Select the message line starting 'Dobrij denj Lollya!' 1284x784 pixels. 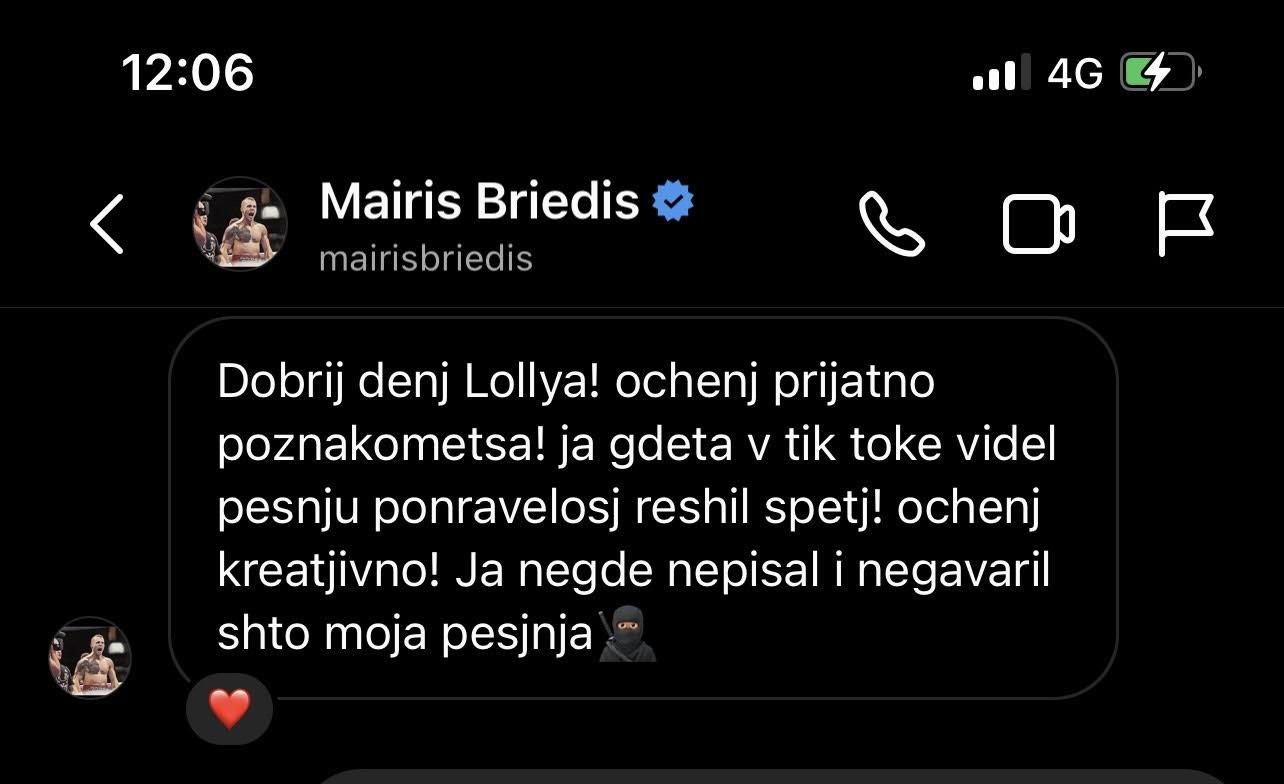point(576,383)
